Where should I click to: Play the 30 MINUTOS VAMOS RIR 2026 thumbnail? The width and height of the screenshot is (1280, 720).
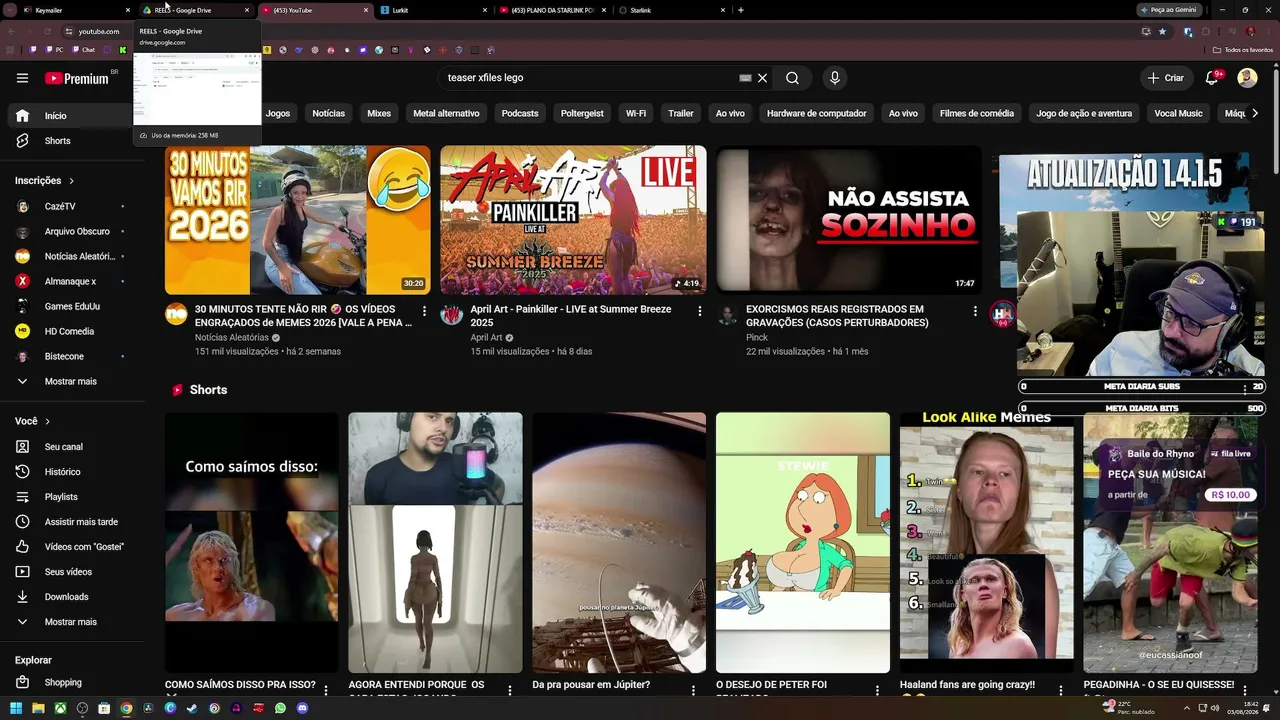point(298,220)
